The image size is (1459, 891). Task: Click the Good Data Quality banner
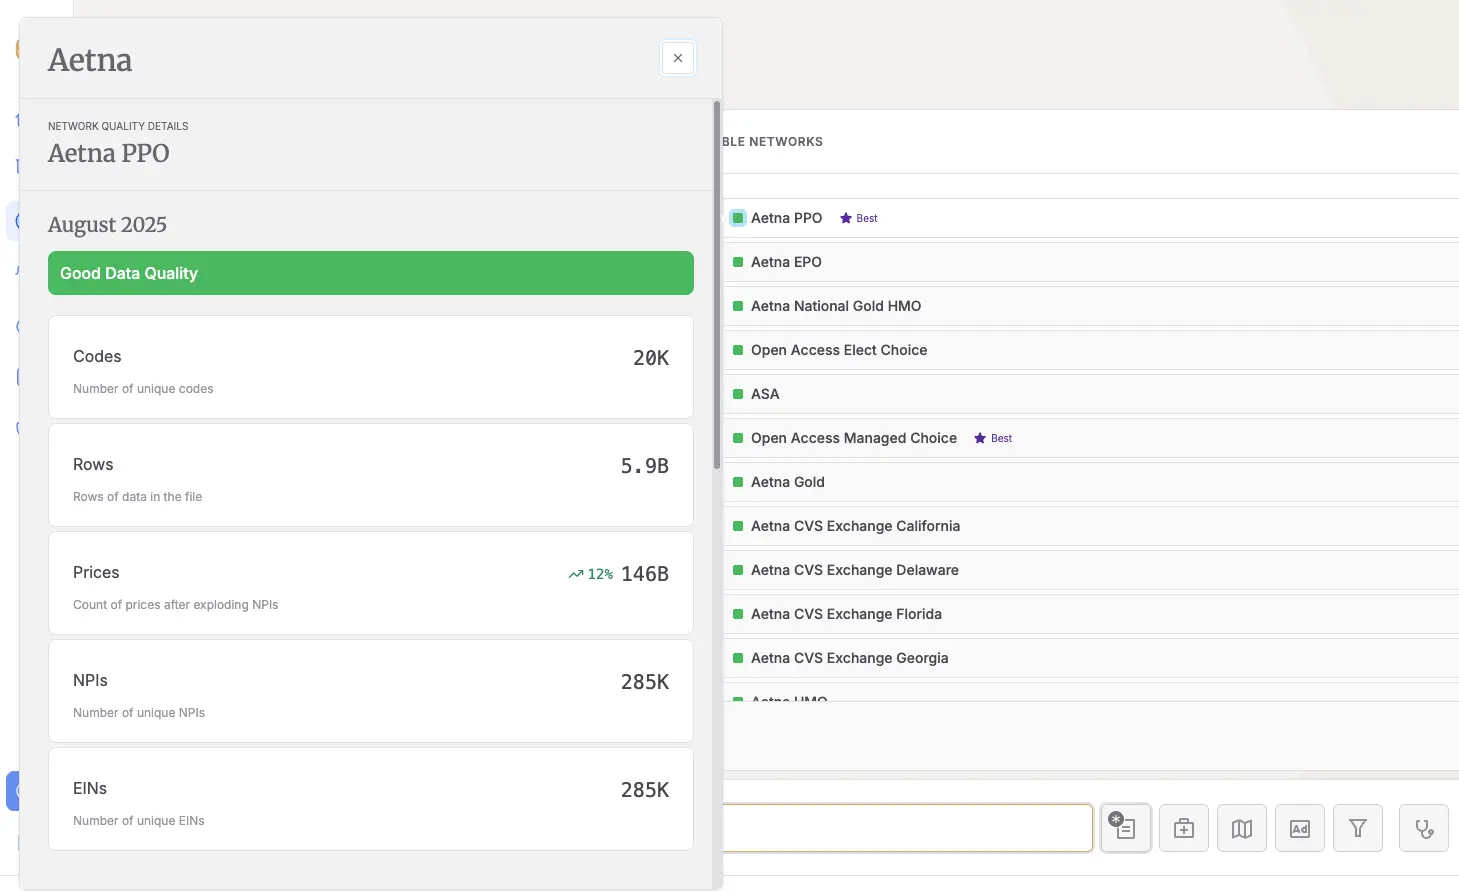[x=371, y=273]
